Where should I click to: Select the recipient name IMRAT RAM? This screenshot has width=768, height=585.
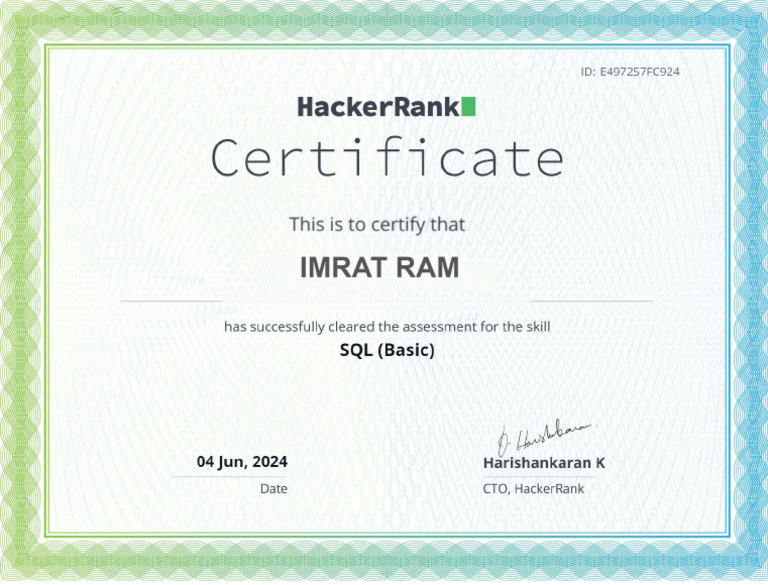point(380,268)
